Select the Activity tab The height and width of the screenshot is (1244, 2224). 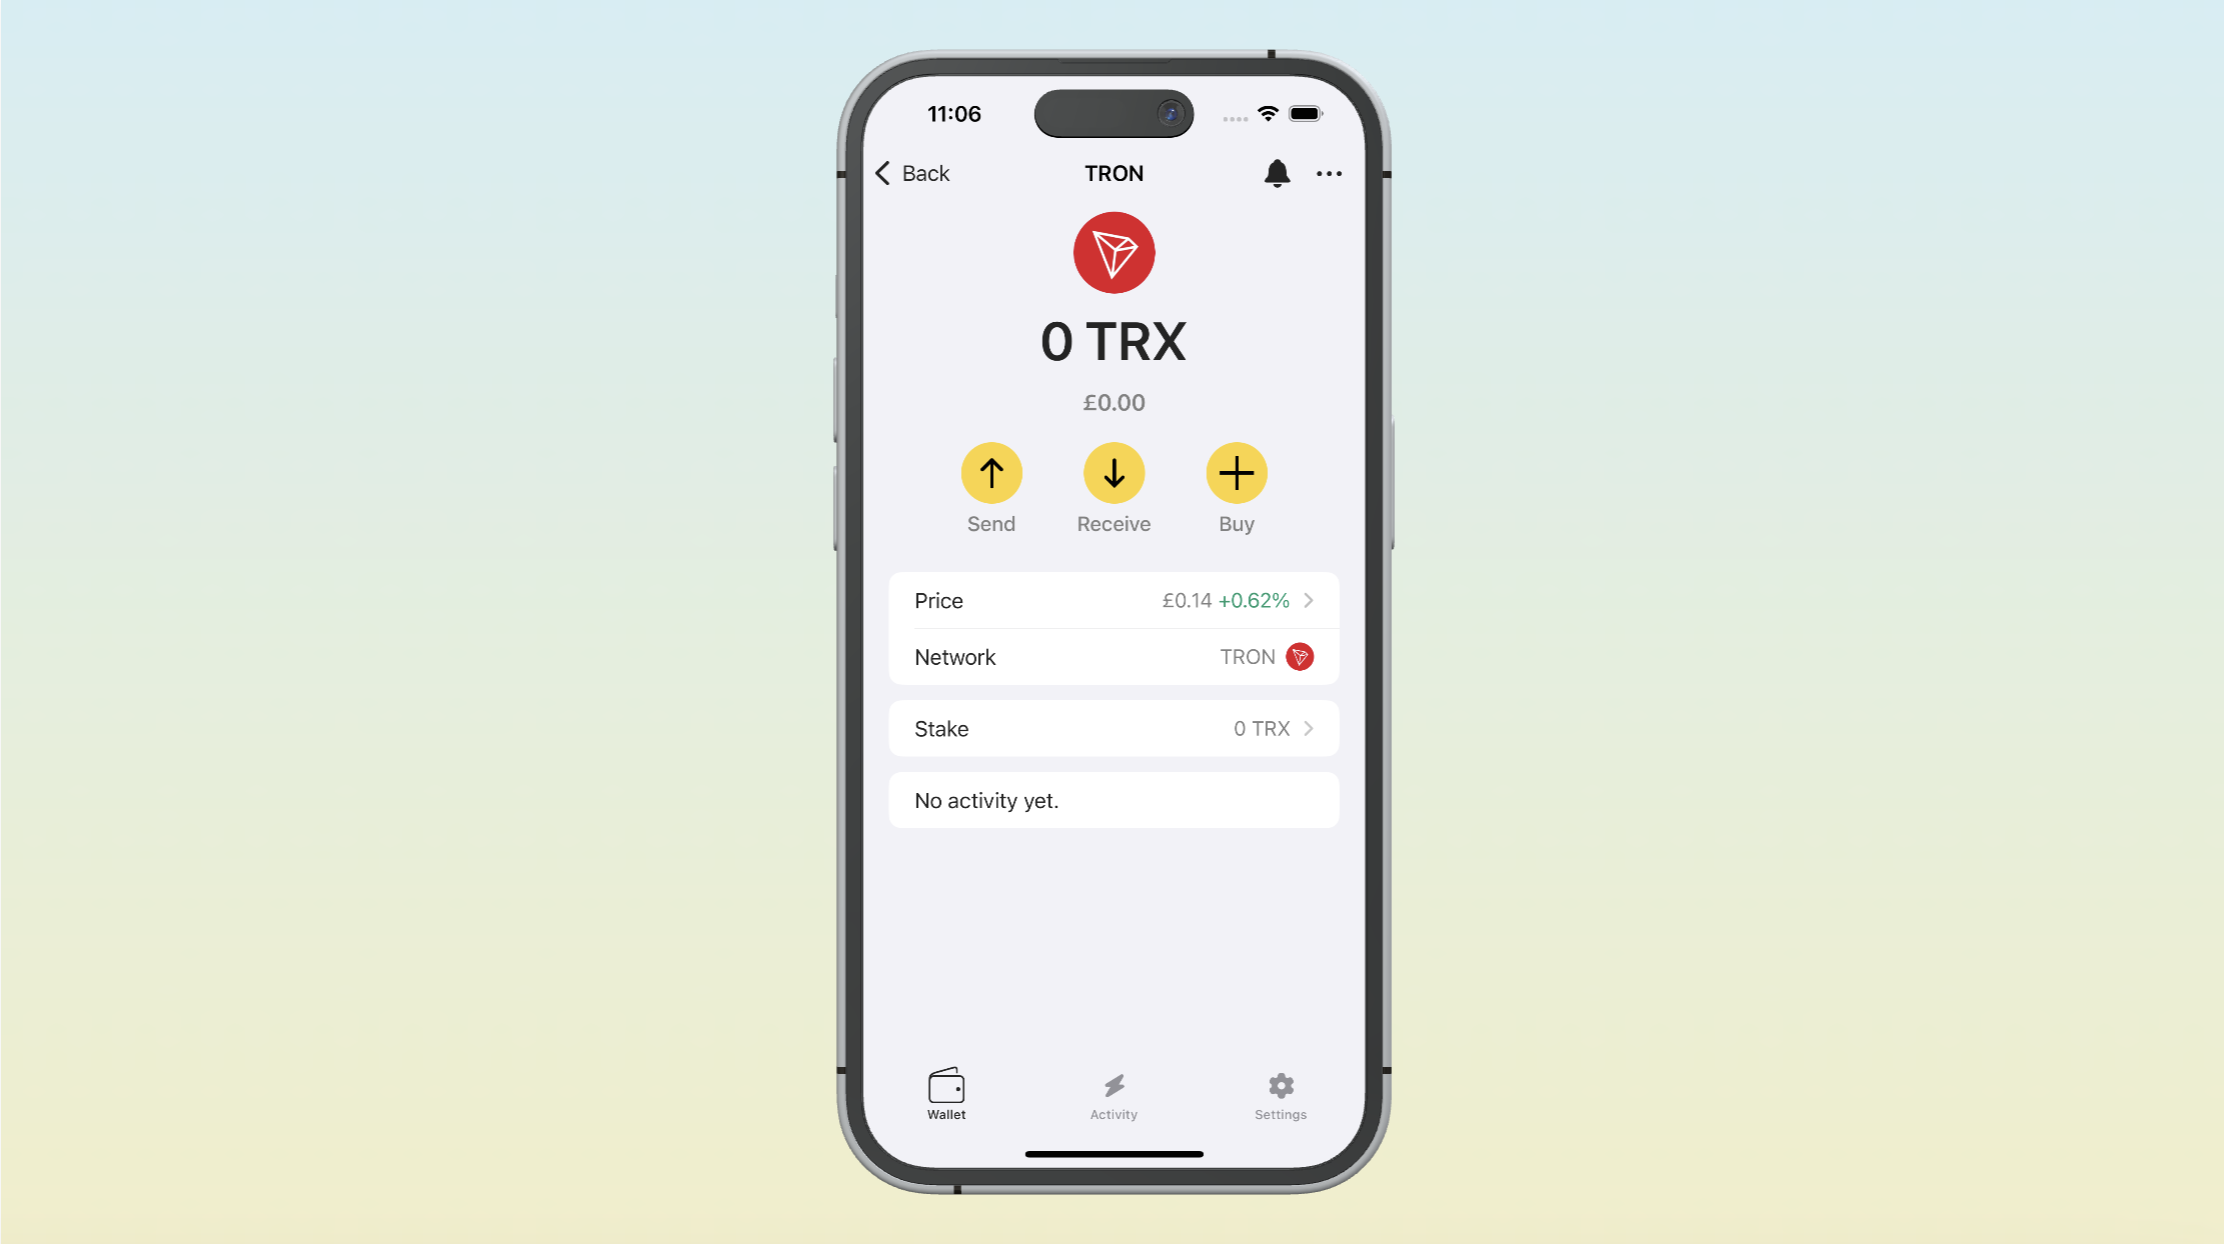coord(1114,1094)
